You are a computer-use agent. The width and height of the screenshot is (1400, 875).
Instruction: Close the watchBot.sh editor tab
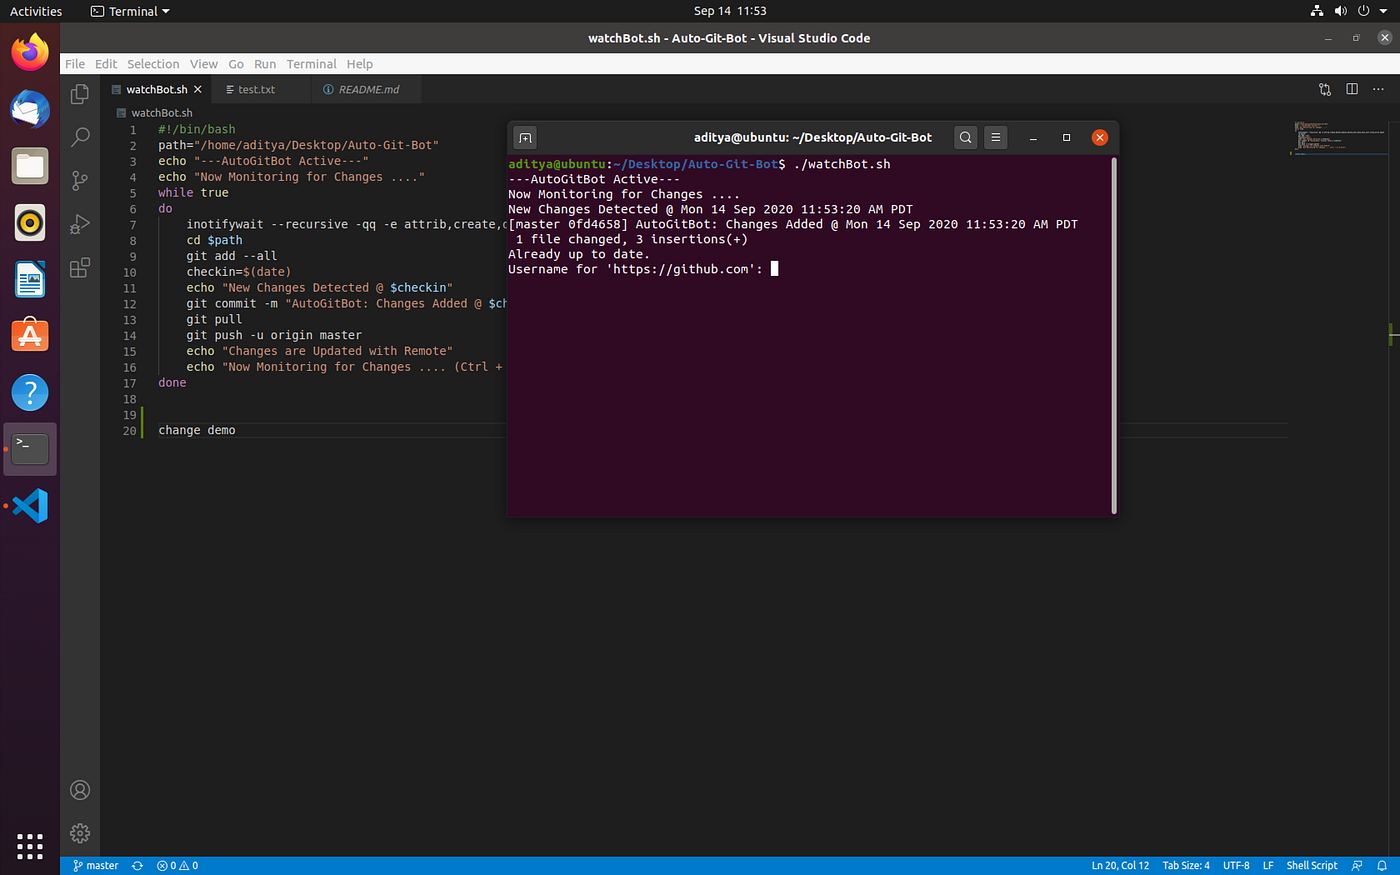198,90
